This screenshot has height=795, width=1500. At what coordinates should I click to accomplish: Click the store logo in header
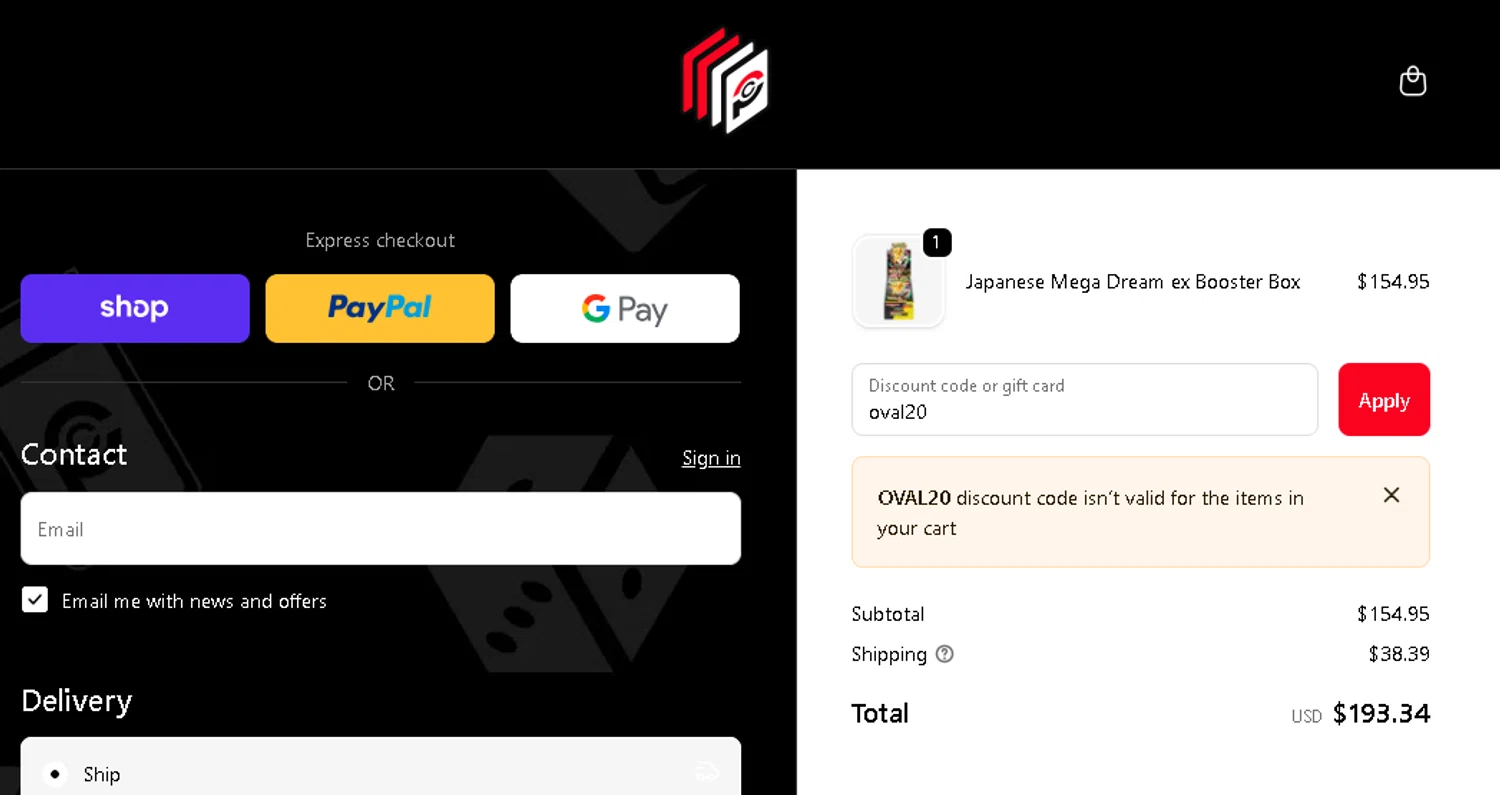click(x=726, y=80)
